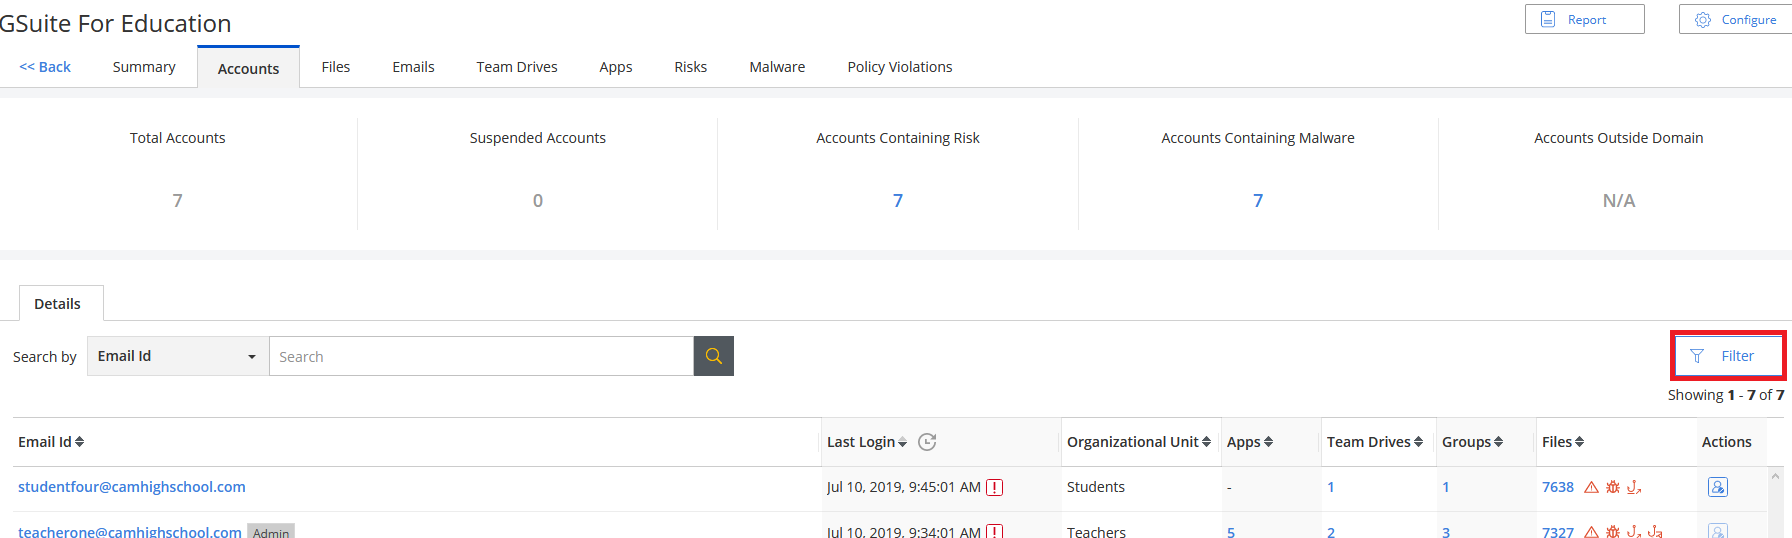The height and width of the screenshot is (538, 1792).
Task: Switch to the Malware tab
Action: click(777, 67)
